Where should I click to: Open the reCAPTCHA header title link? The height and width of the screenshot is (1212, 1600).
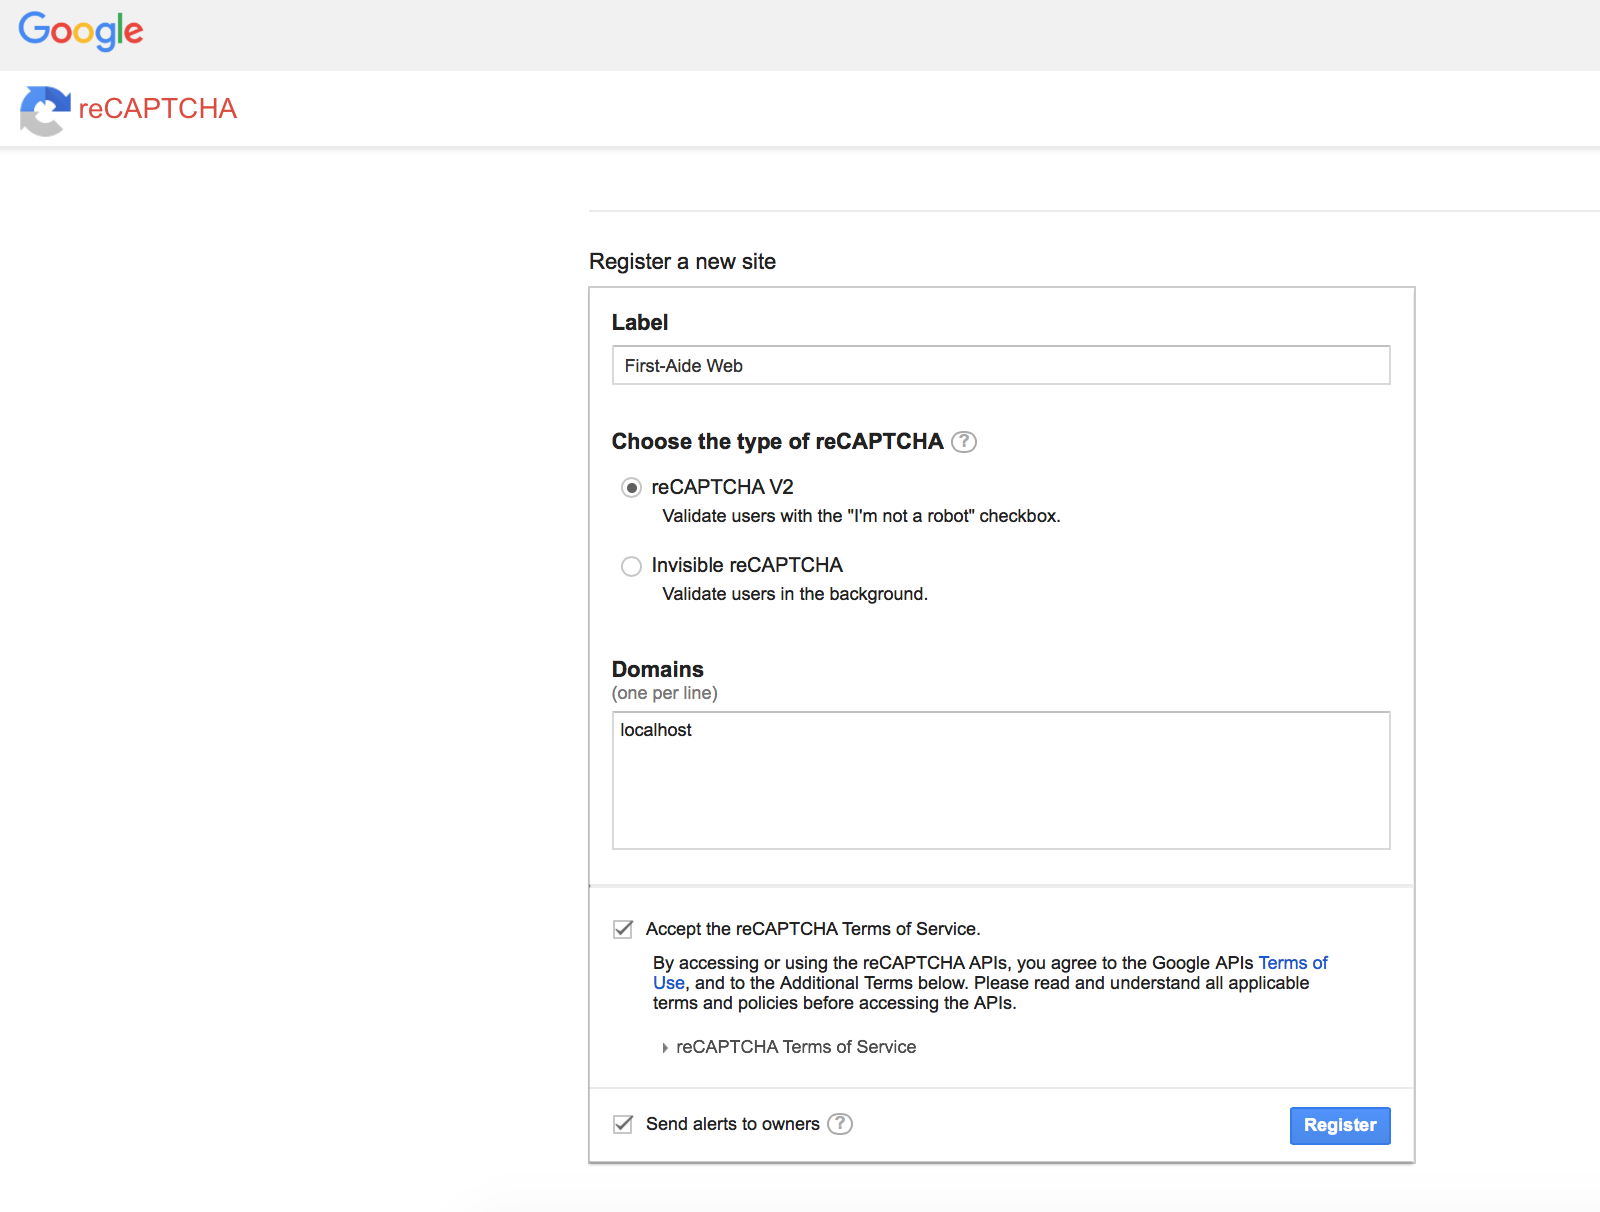point(157,108)
